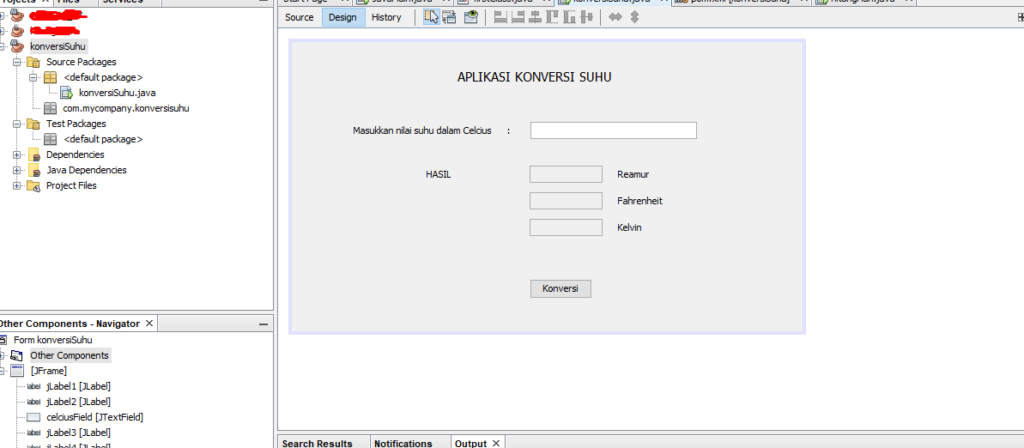Screen dimensions: 1024x448
Task: Open the Search Results tab
Action: (317, 442)
